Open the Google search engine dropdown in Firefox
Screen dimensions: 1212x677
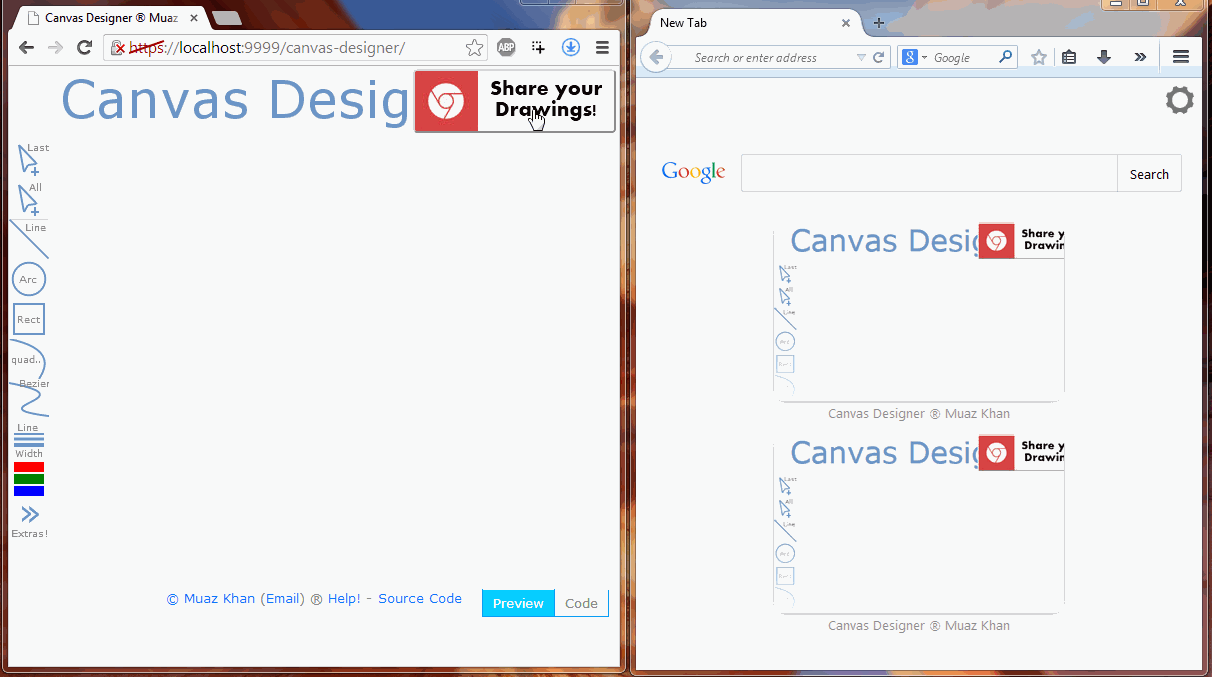tap(914, 58)
